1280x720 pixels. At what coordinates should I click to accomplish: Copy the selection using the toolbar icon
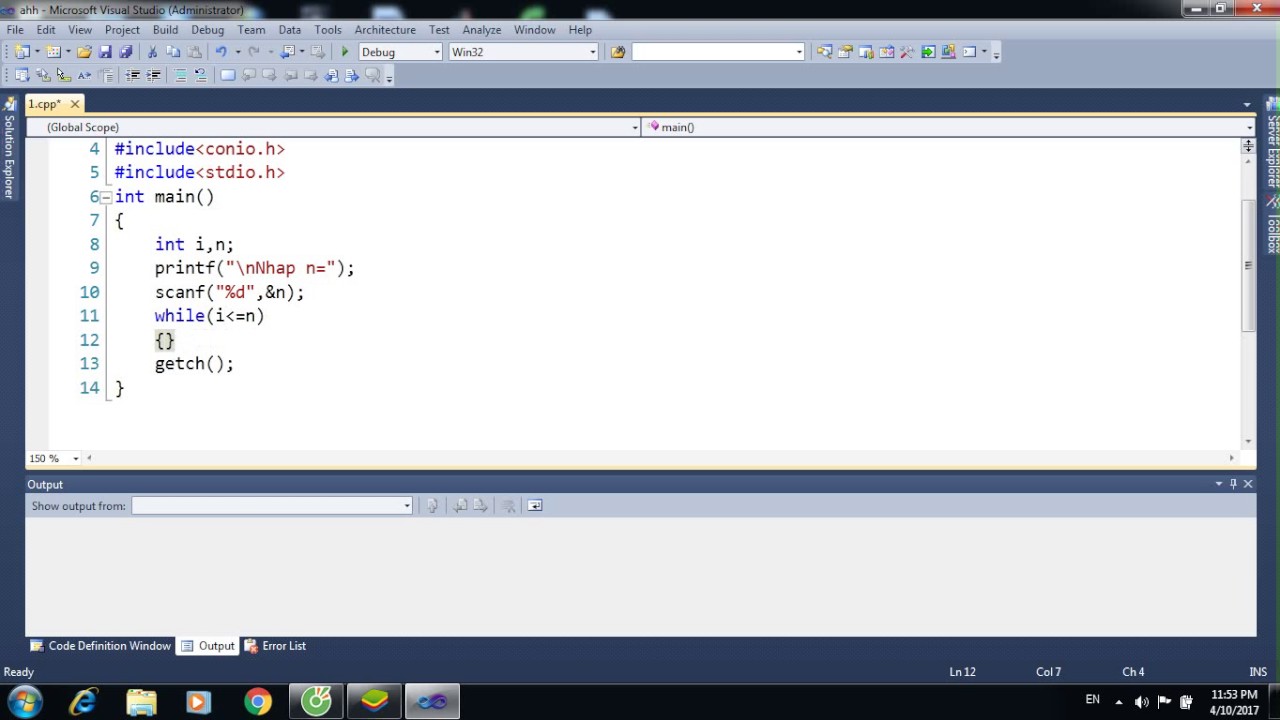tap(172, 52)
